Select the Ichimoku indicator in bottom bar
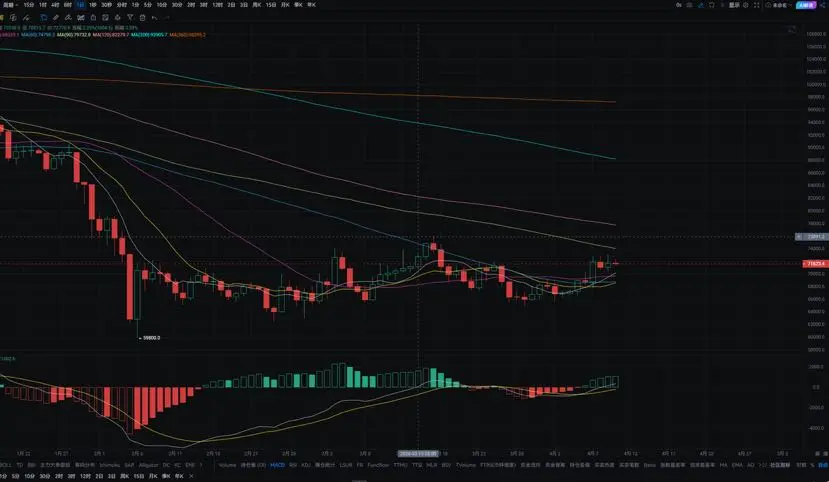The image size is (829, 482). [x=110, y=465]
